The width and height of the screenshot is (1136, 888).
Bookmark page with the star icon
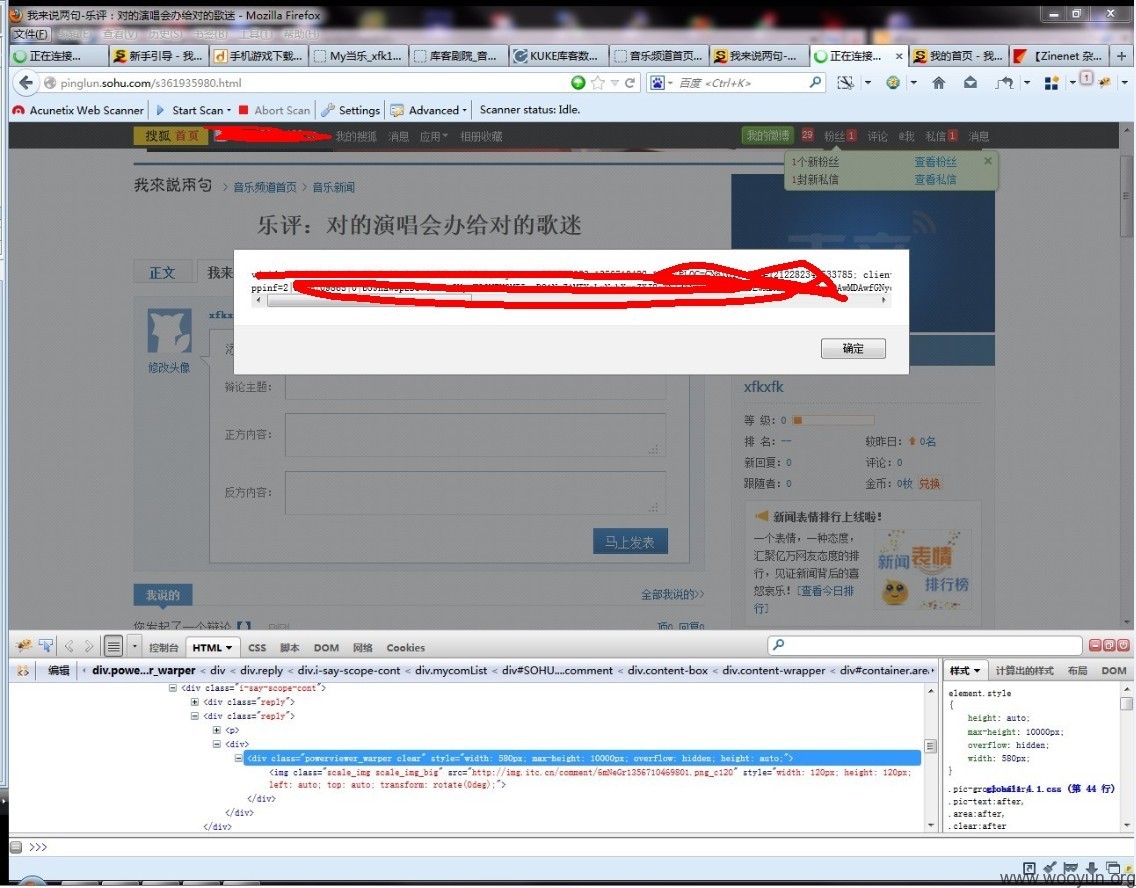(597, 83)
